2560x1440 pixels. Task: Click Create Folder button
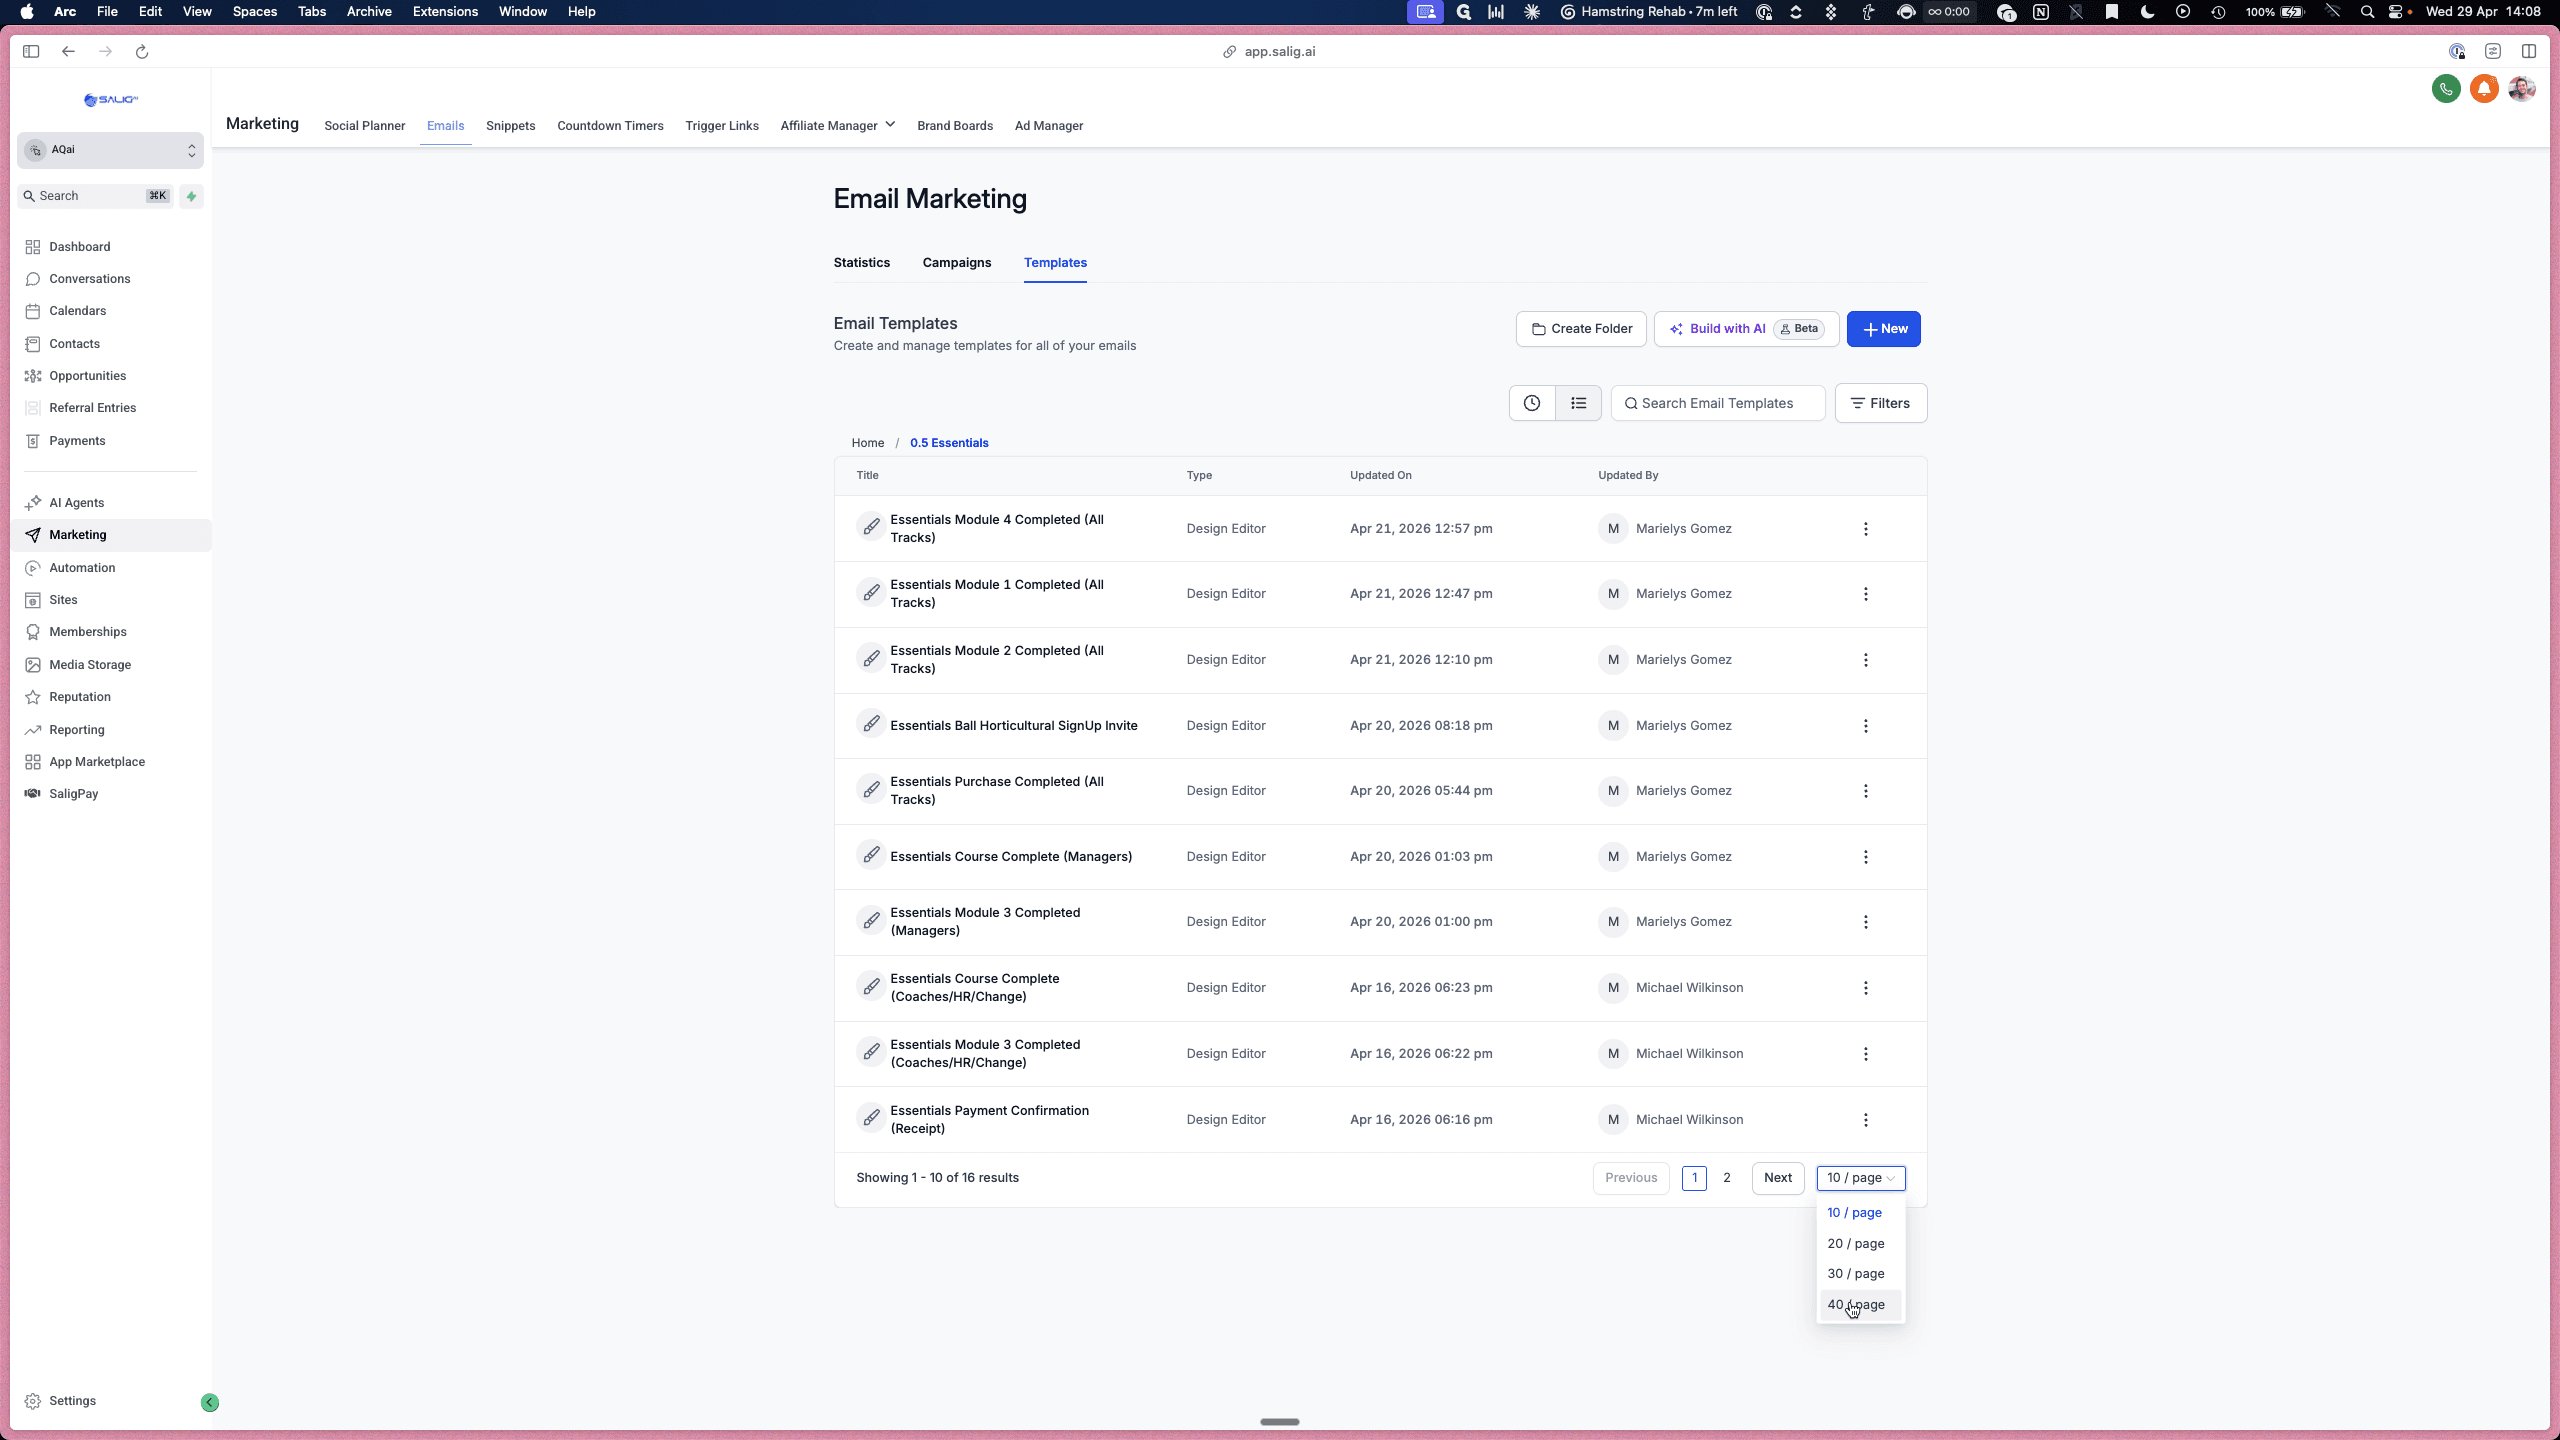pyautogui.click(x=1581, y=329)
